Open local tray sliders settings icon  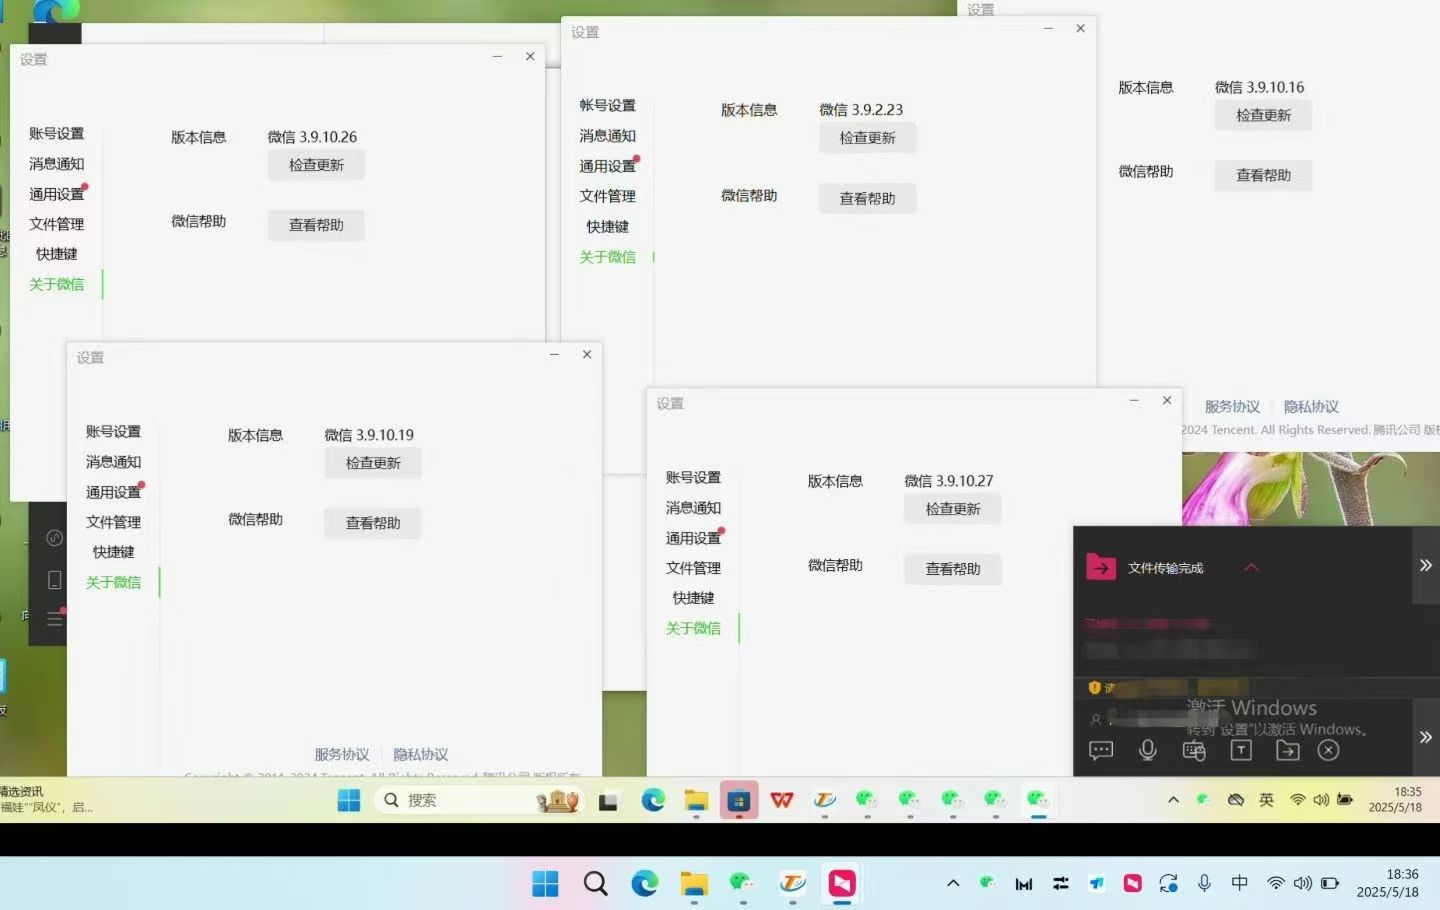point(1061,883)
